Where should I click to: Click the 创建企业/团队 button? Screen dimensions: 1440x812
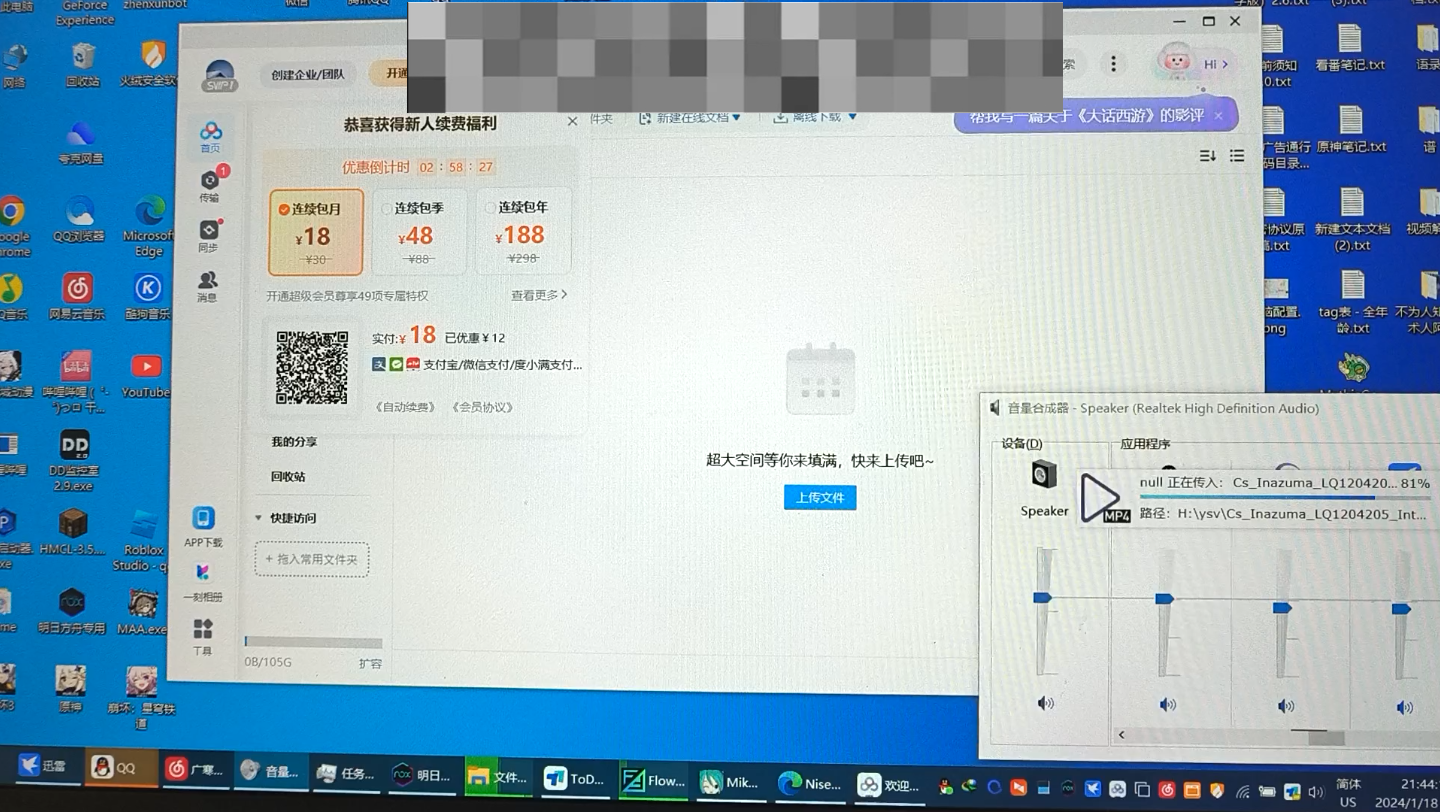pyautogui.click(x=308, y=74)
